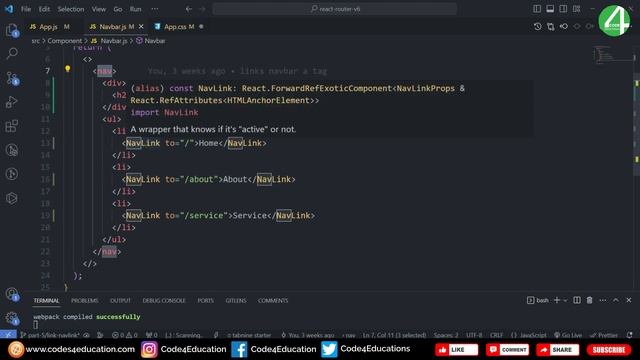Click the react-router-v6 command center search box
This screenshot has height=360, width=640.
click(x=334, y=9)
